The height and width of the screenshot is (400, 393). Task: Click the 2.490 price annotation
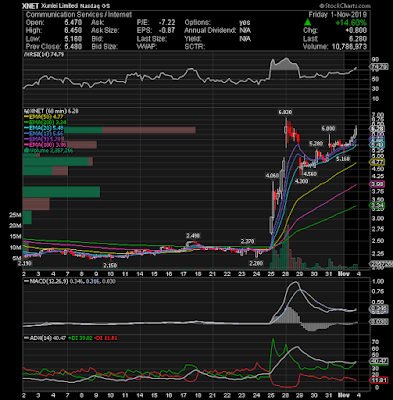point(193,235)
